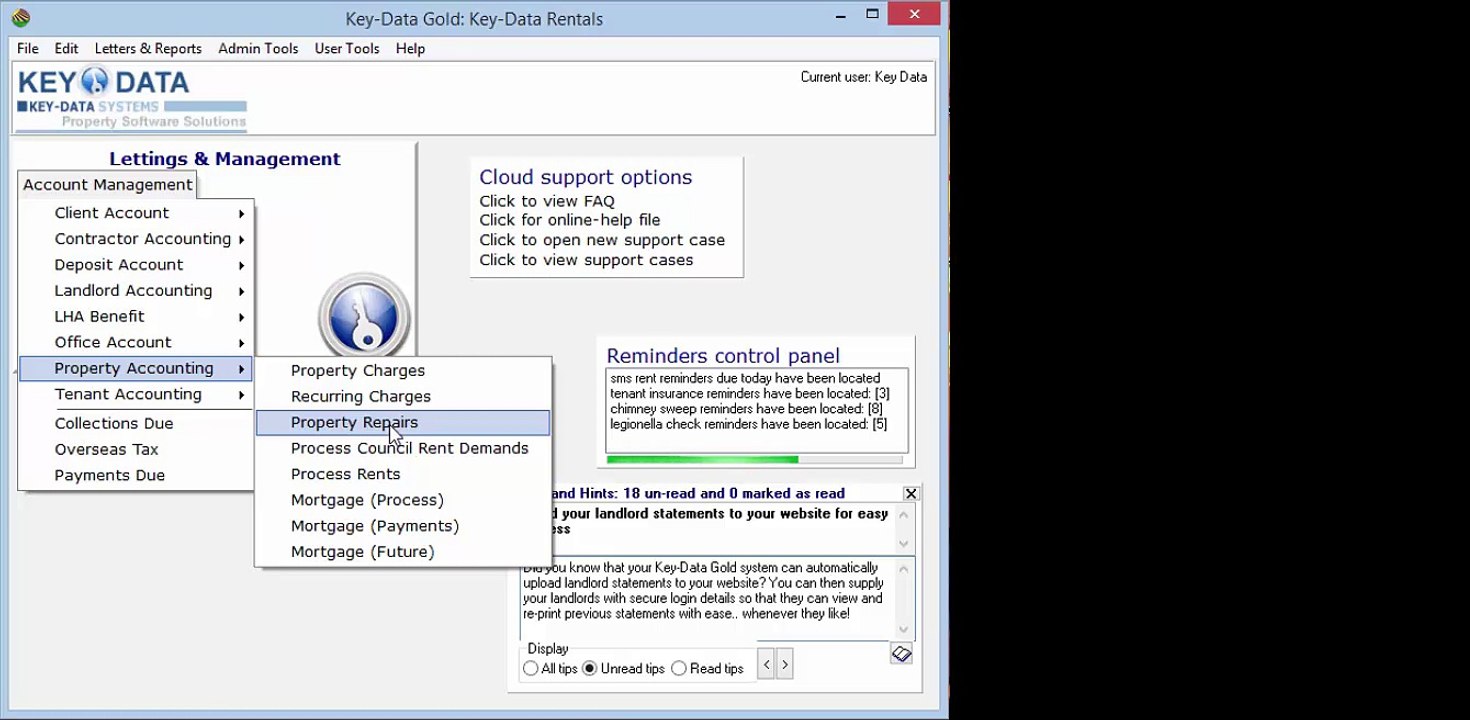Select Mortgage (Process) in the submenu
This screenshot has height=720, width=1470.
pos(403,501)
